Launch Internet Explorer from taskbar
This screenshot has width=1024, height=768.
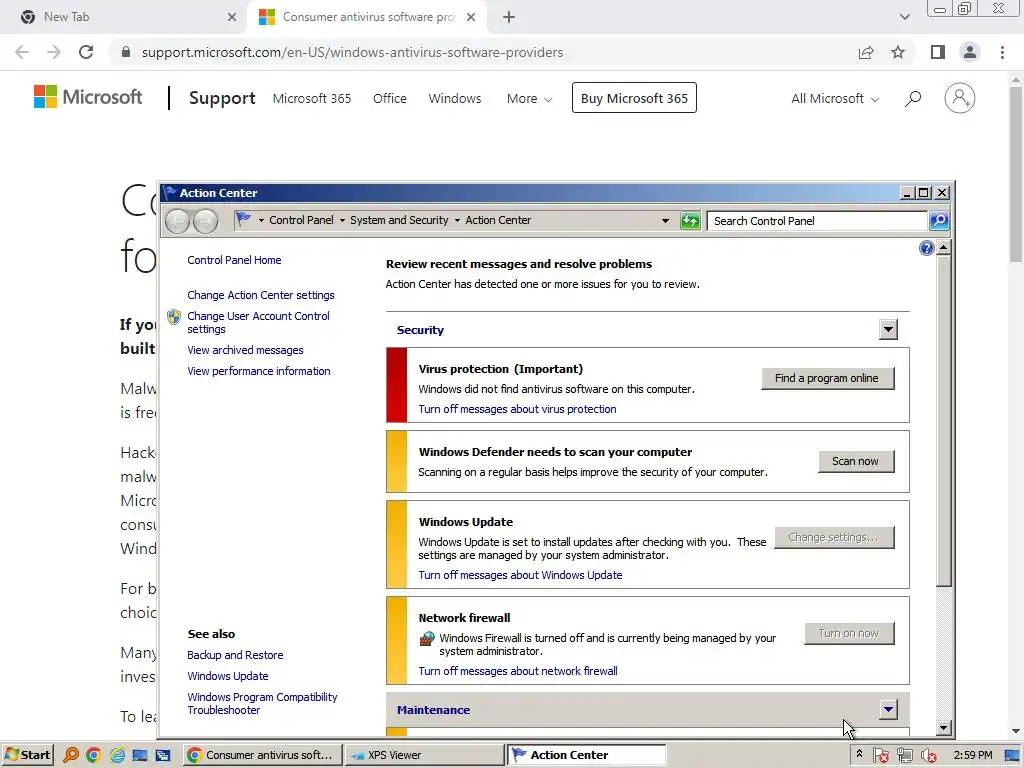tap(117, 755)
